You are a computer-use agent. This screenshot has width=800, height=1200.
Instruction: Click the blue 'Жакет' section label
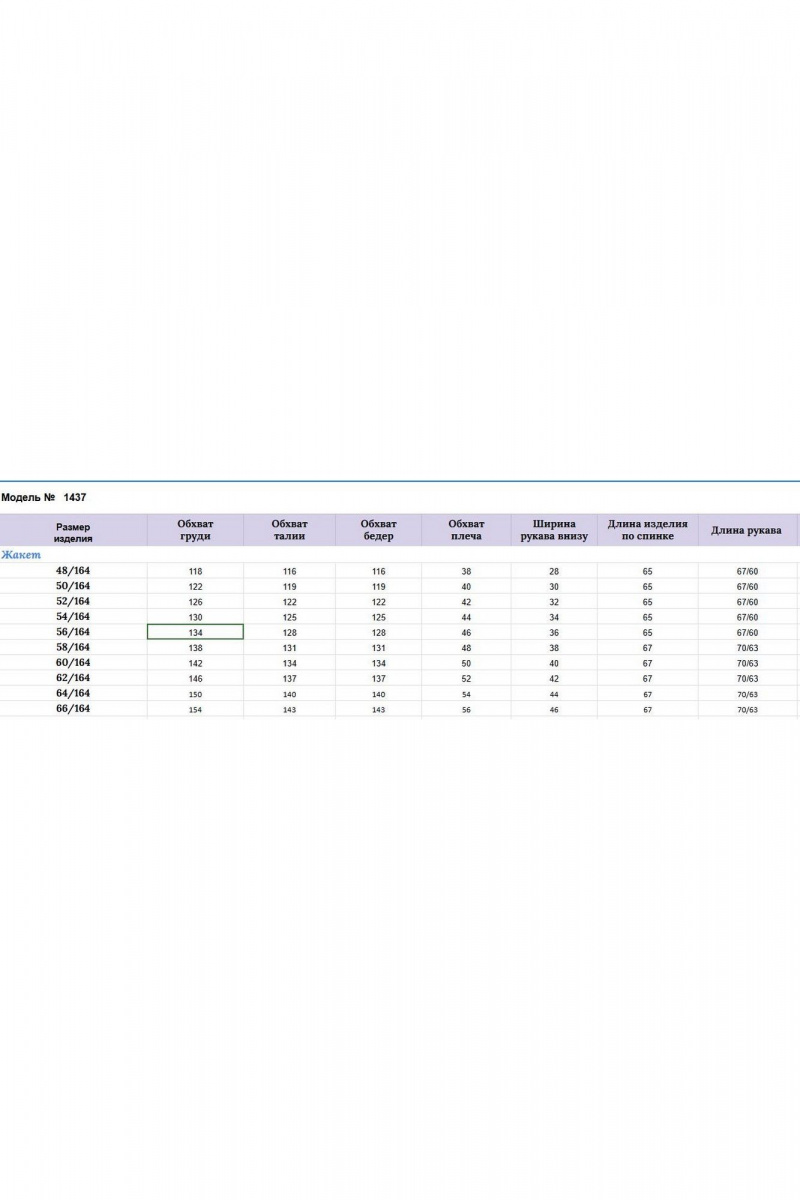pyautogui.click(x=21, y=555)
